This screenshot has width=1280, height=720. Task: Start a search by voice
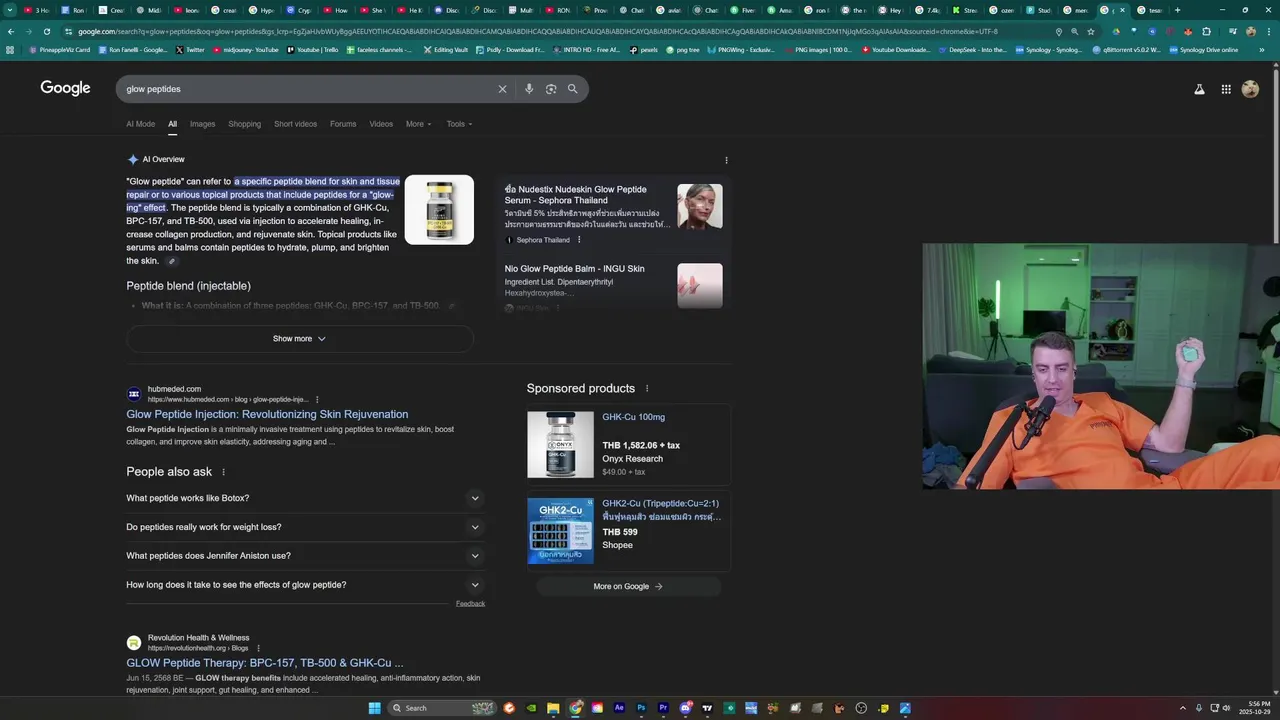(529, 89)
